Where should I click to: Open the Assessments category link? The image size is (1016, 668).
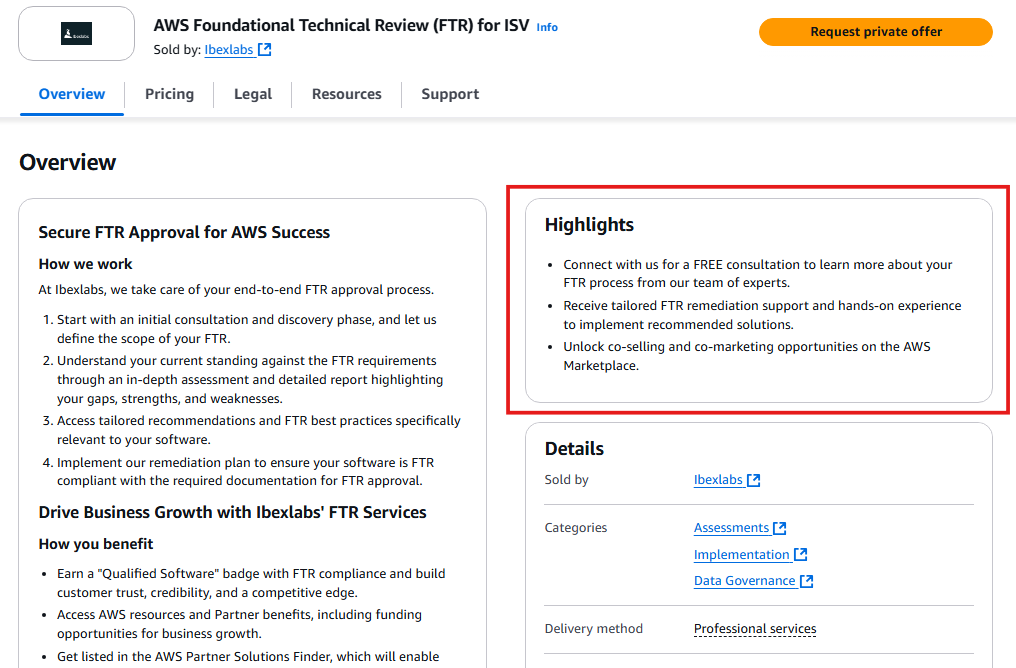coord(731,528)
